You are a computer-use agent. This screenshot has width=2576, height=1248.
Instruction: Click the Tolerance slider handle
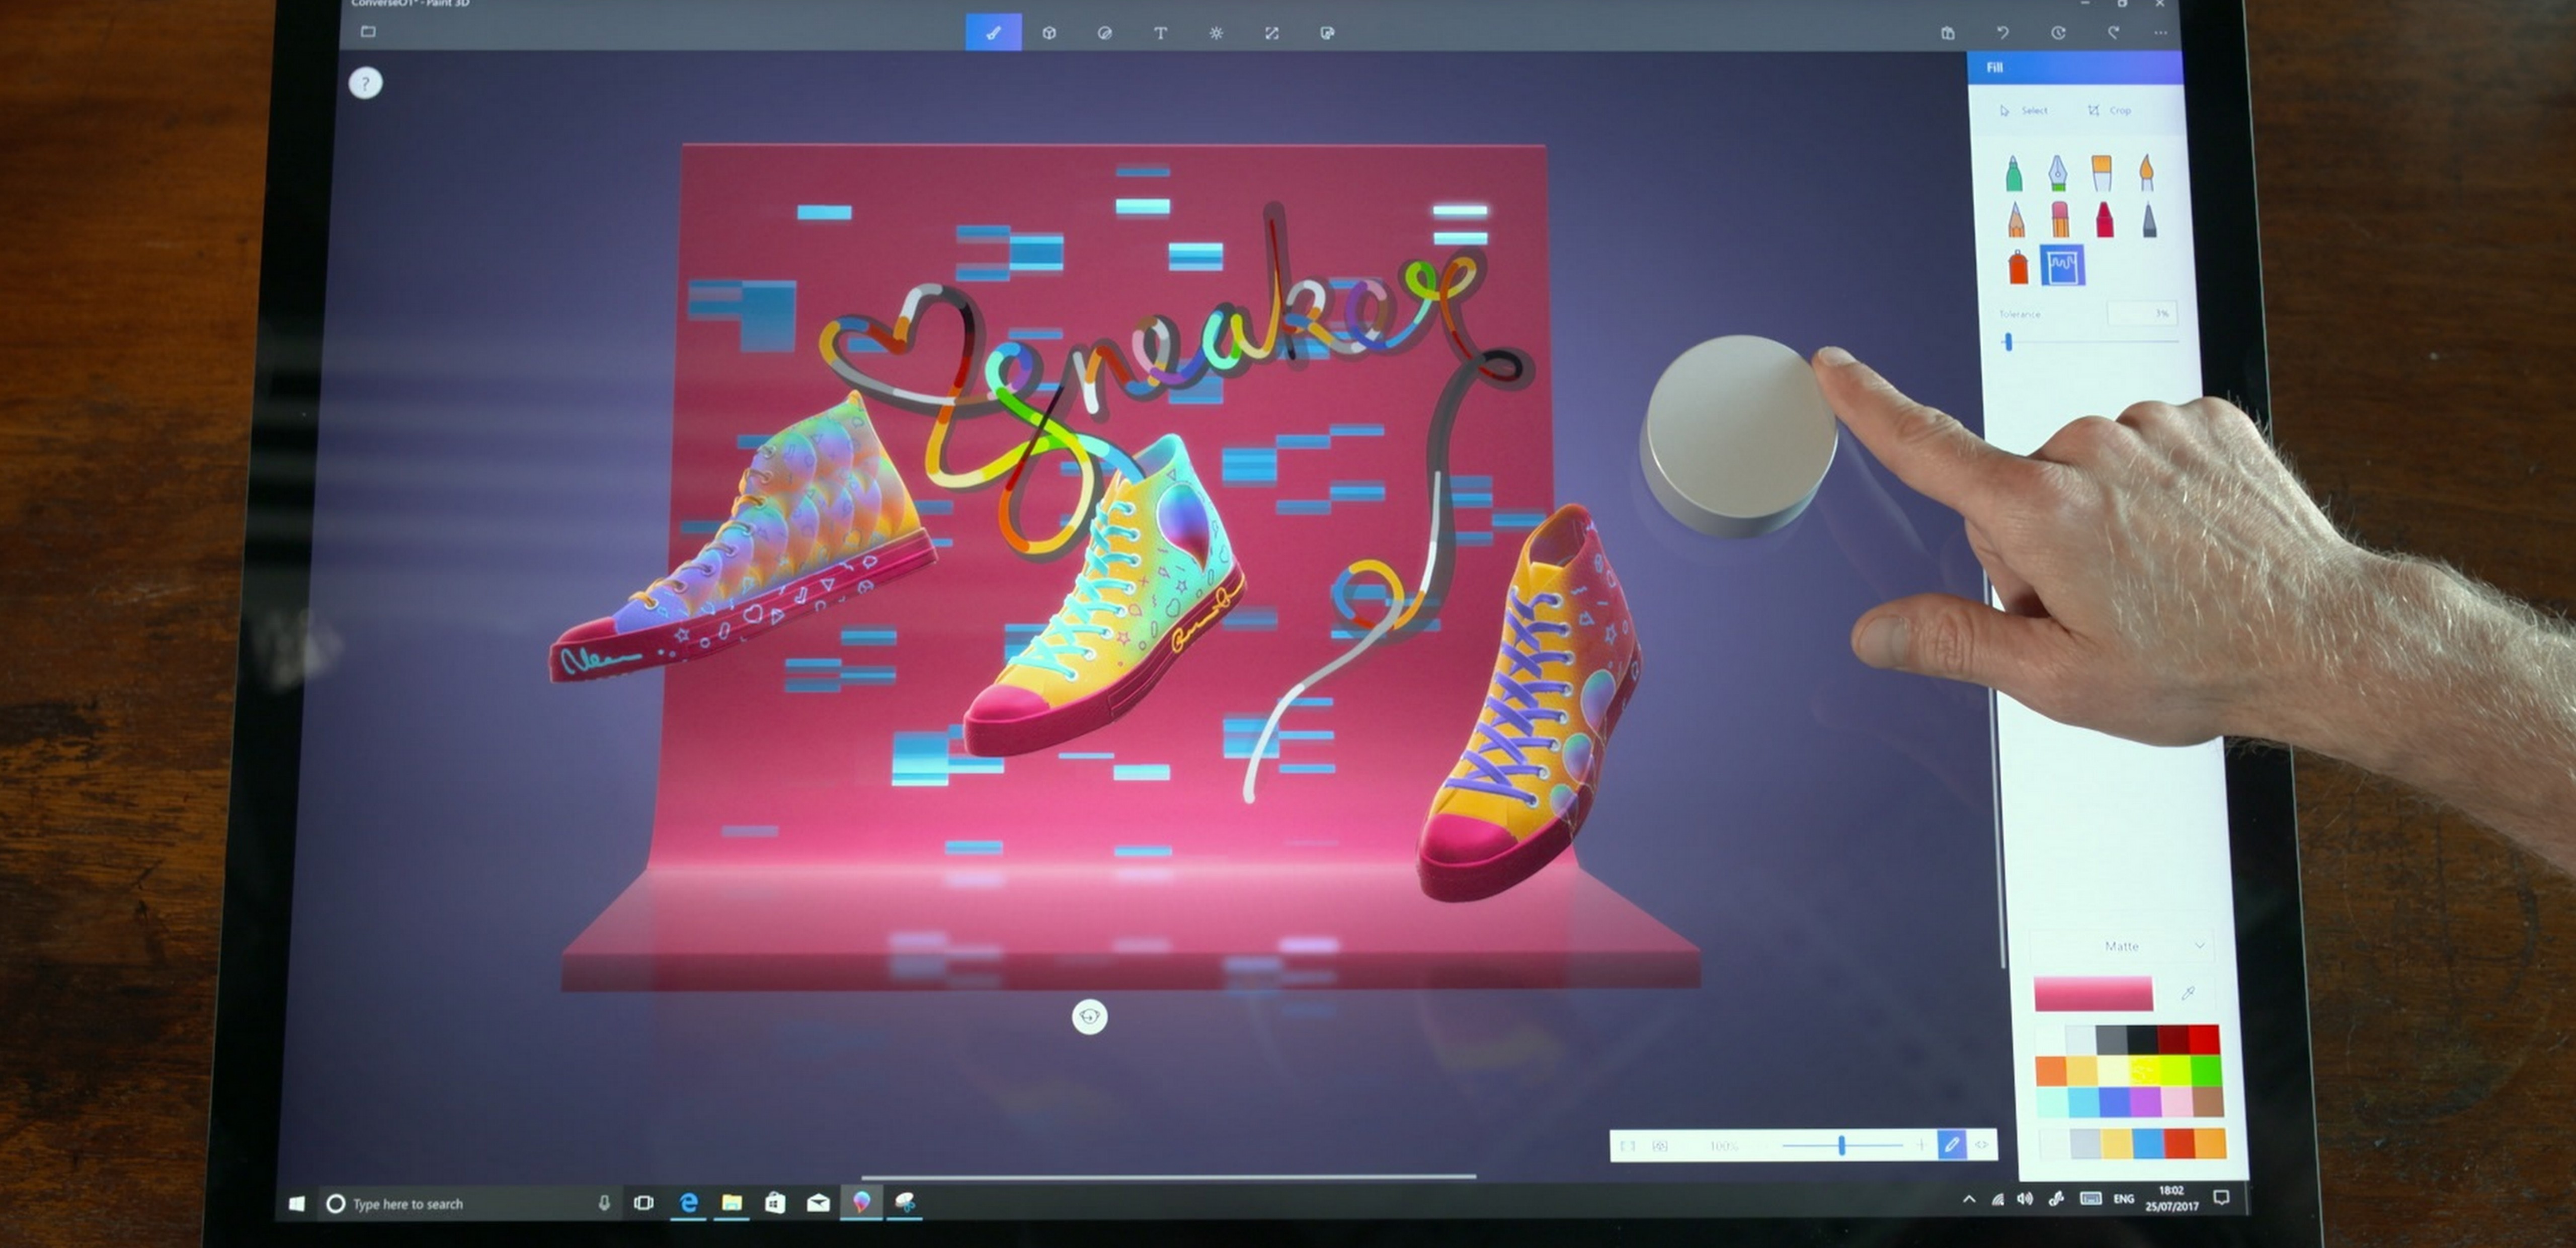[x=2008, y=342]
